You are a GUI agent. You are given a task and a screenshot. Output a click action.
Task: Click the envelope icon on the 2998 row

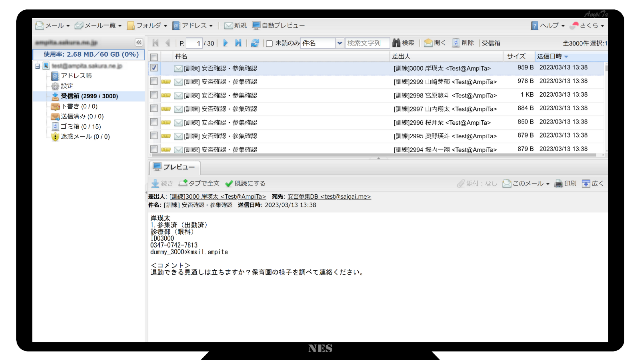(x=178, y=96)
